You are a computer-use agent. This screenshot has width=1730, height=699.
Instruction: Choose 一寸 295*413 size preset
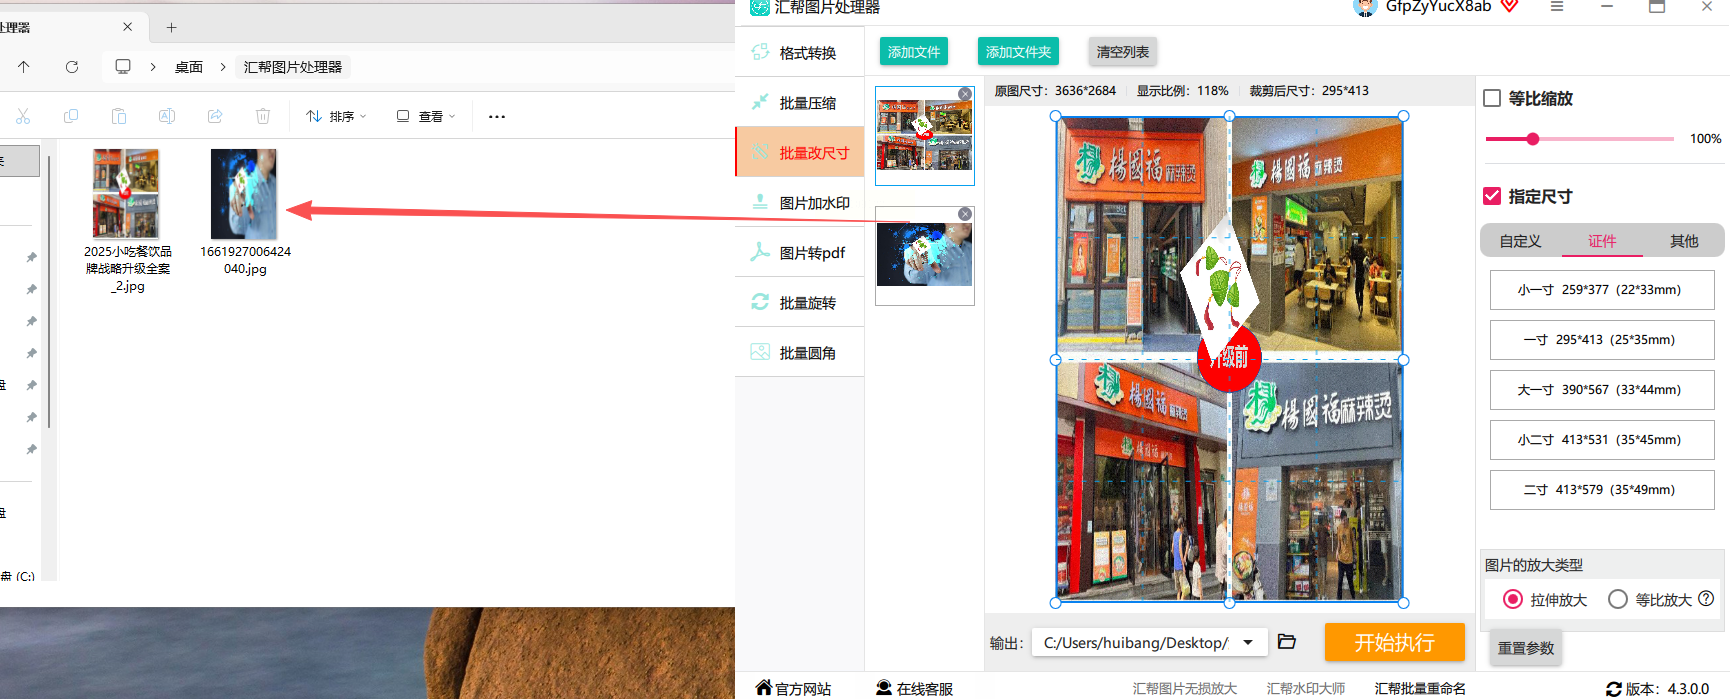pyautogui.click(x=1602, y=340)
